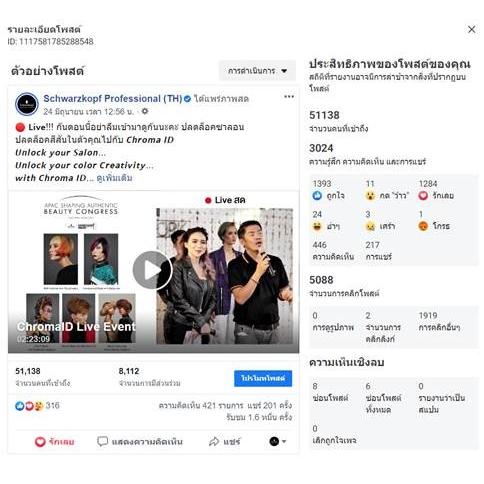Open the three-dot post options menu
Image resolution: width=484 pixels, height=484 pixels.
[x=289, y=97]
